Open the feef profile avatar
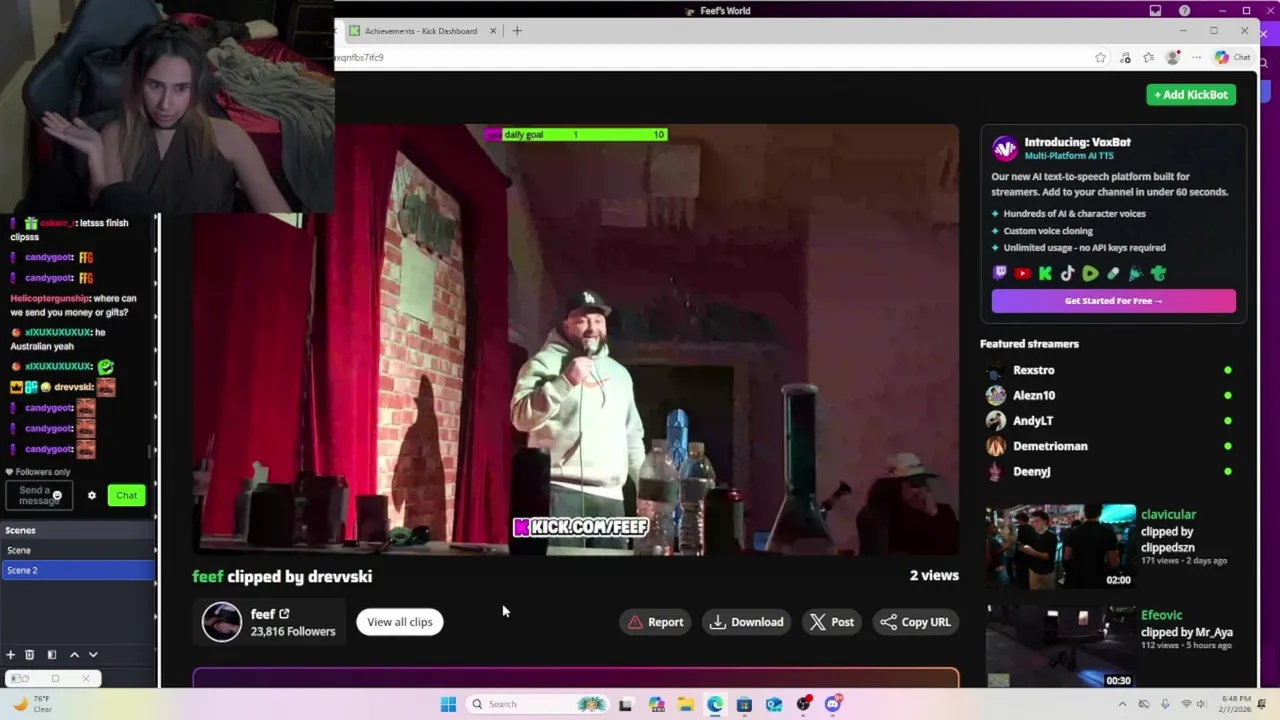 point(222,622)
